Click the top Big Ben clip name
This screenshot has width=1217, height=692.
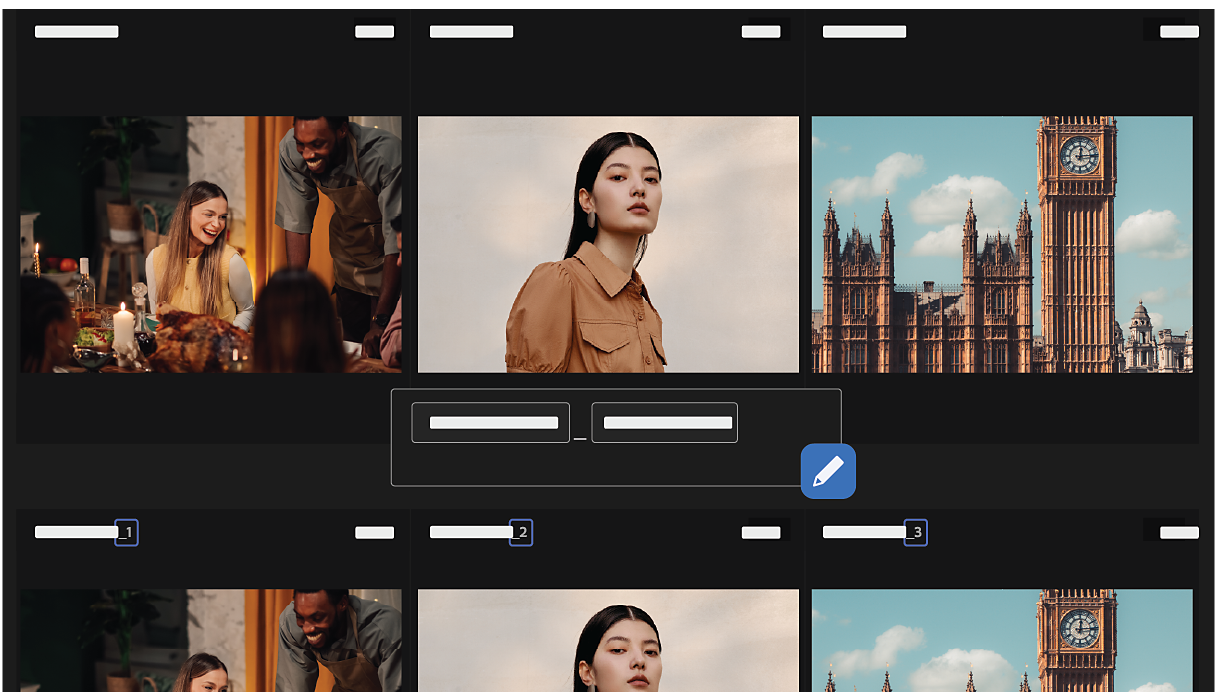864,32
